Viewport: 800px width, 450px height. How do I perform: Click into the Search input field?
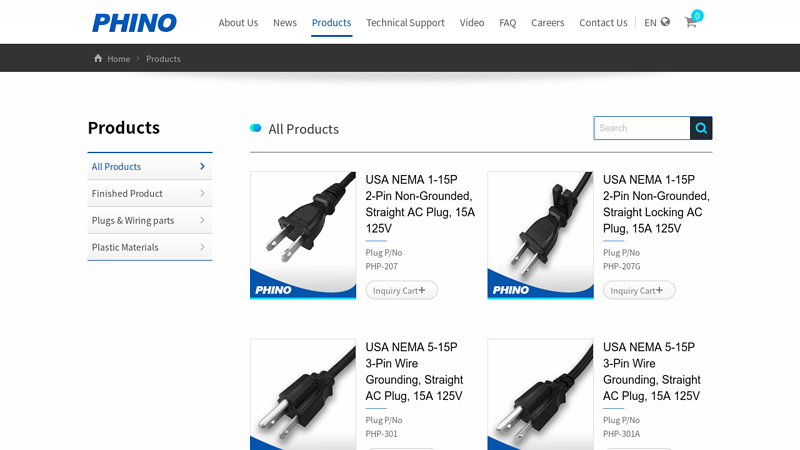point(641,128)
